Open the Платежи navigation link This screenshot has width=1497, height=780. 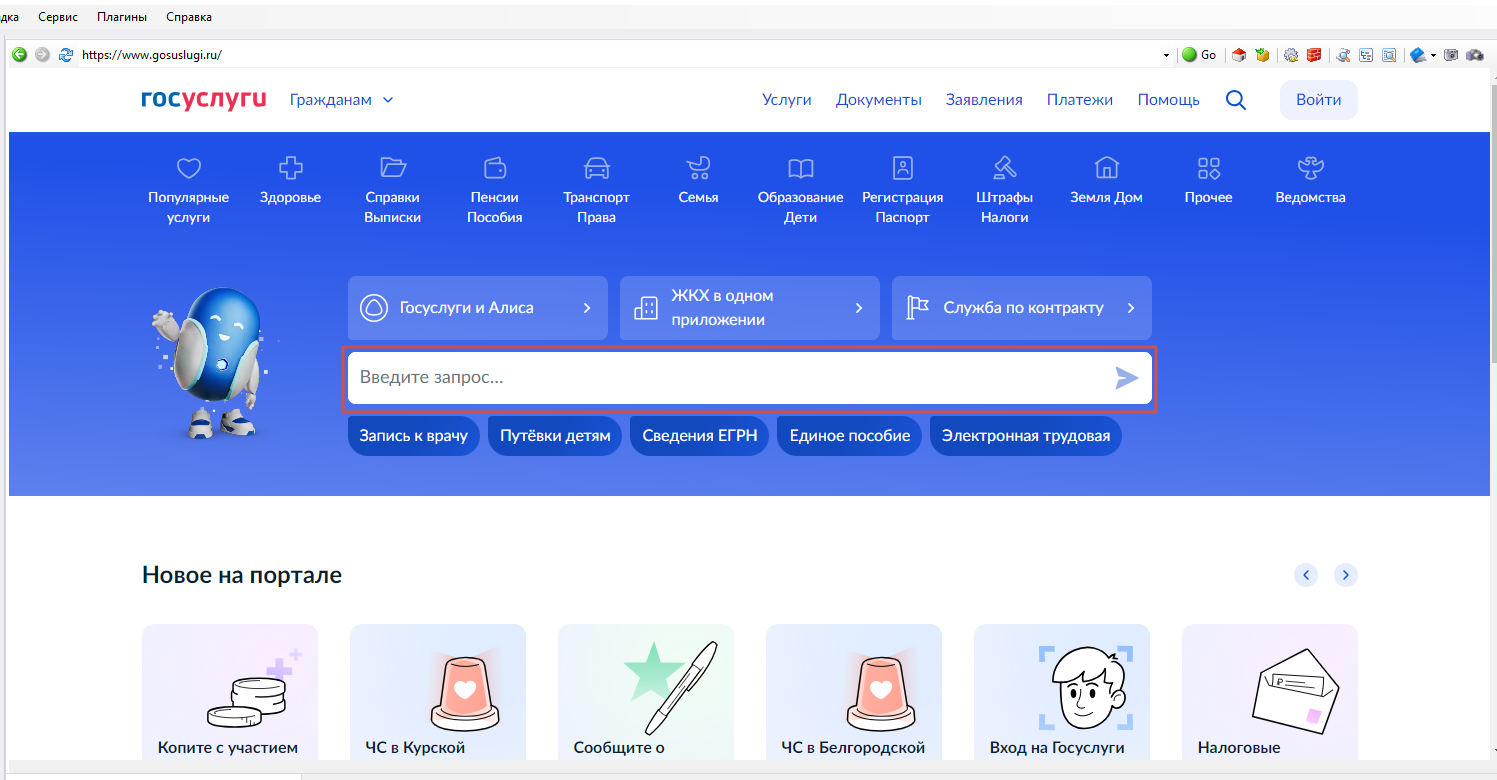(x=1080, y=99)
